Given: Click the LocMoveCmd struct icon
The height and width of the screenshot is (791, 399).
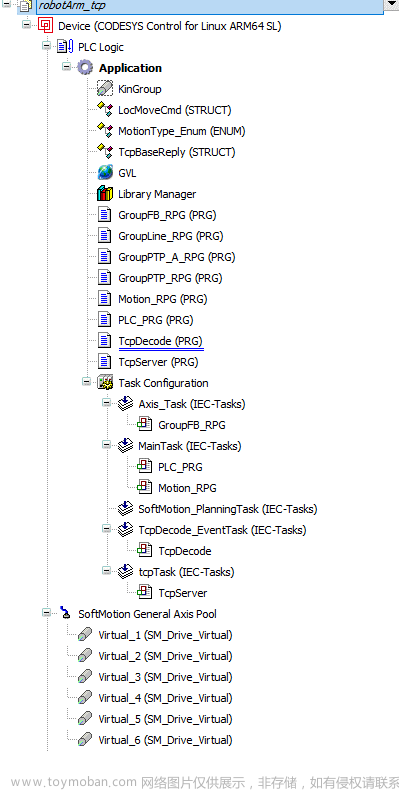Looking at the screenshot, I should pos(104,109).
